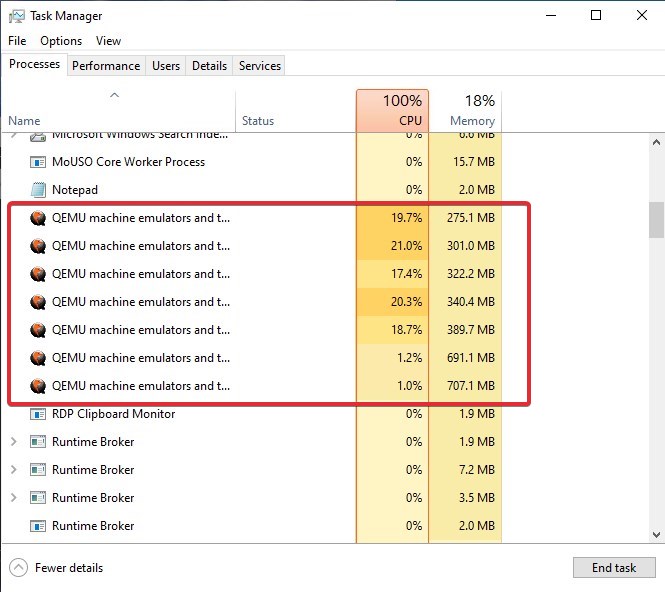The image size is (665, 592).
Task: Click the Runtime Broker icon using 1.9 MB
Action: point(38,442)
